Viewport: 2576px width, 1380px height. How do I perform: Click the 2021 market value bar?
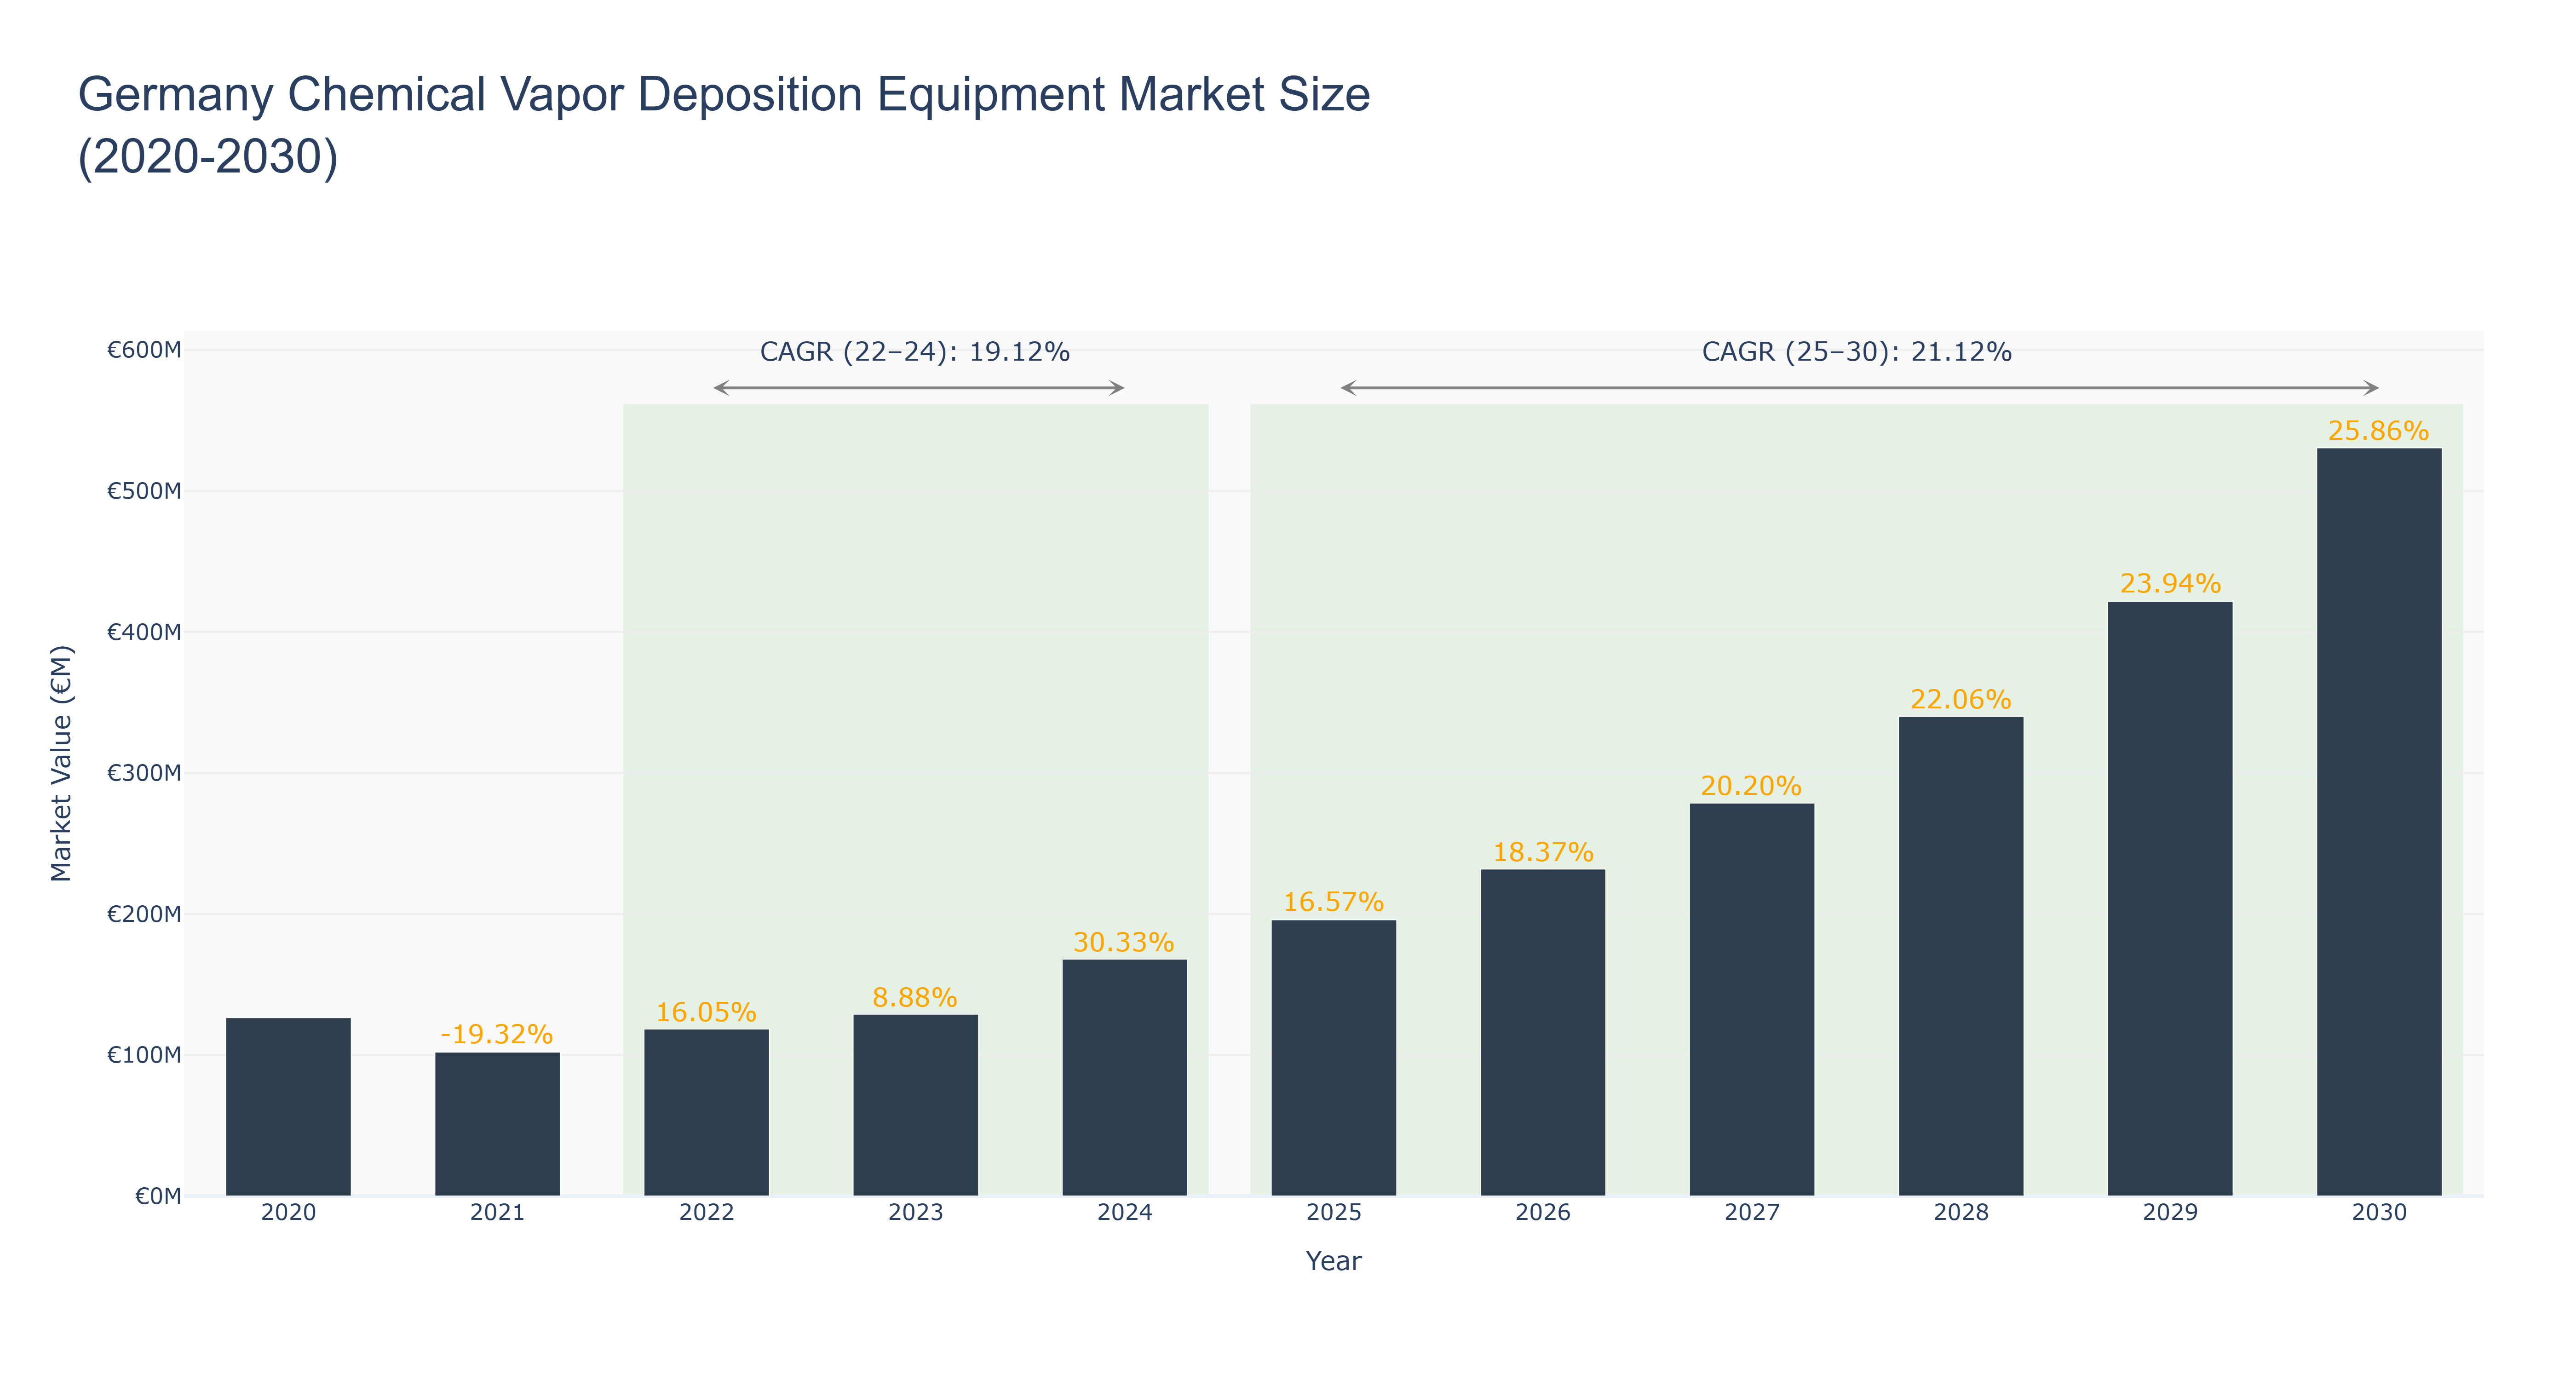pos(497,1124)
